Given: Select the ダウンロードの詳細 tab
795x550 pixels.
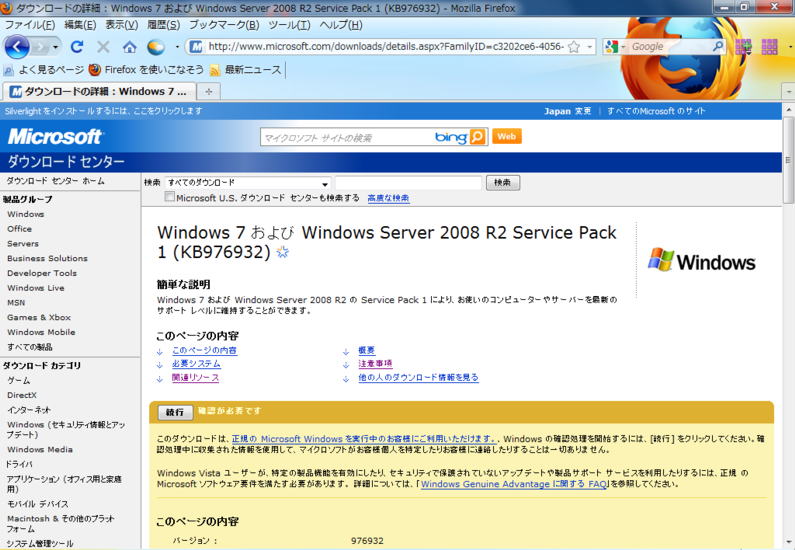Looking at the screenshot, I should (x=99, y=91).
